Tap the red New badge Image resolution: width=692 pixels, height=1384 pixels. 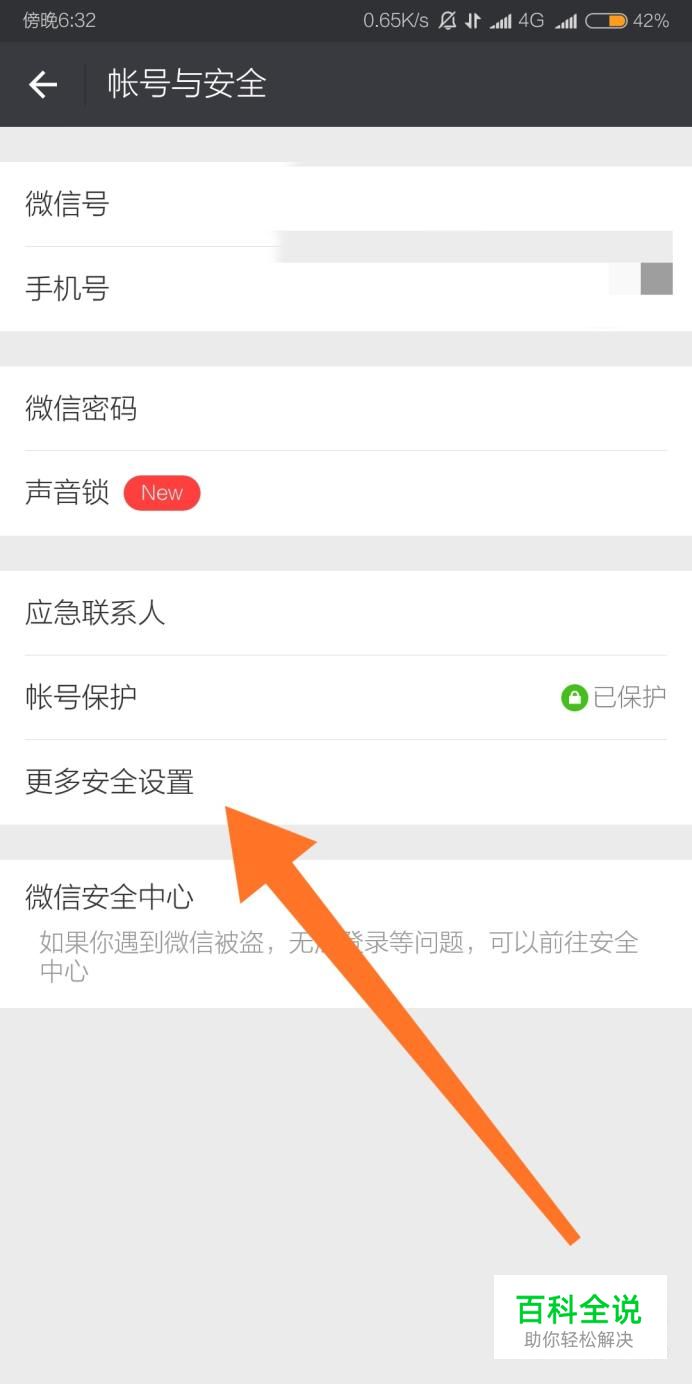(162, 493)
